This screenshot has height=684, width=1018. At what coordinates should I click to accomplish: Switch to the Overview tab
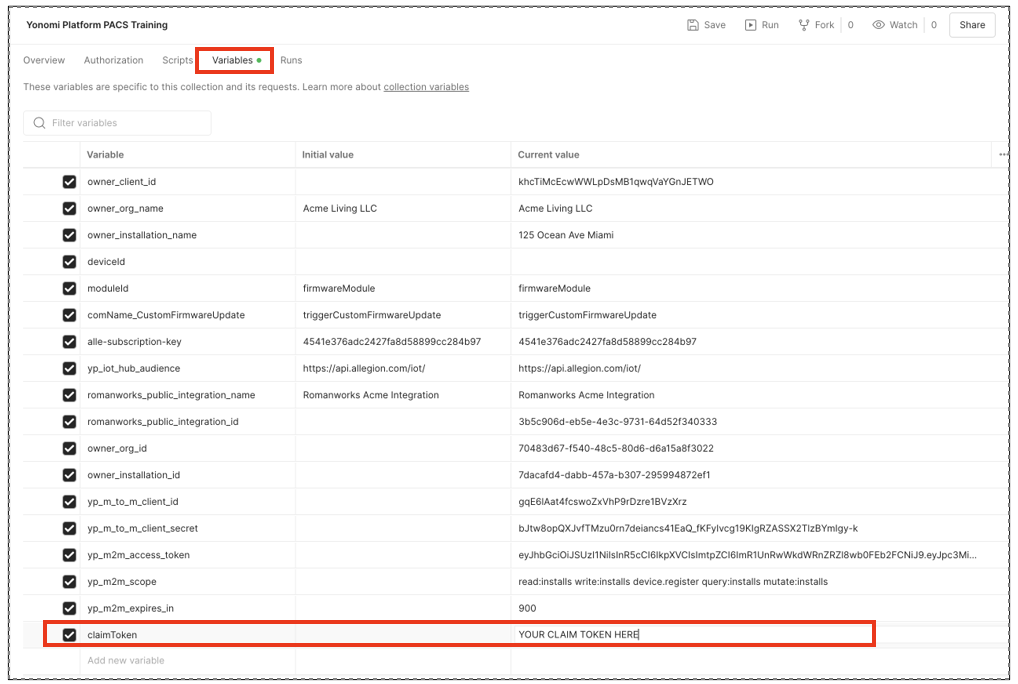point(44,60)
